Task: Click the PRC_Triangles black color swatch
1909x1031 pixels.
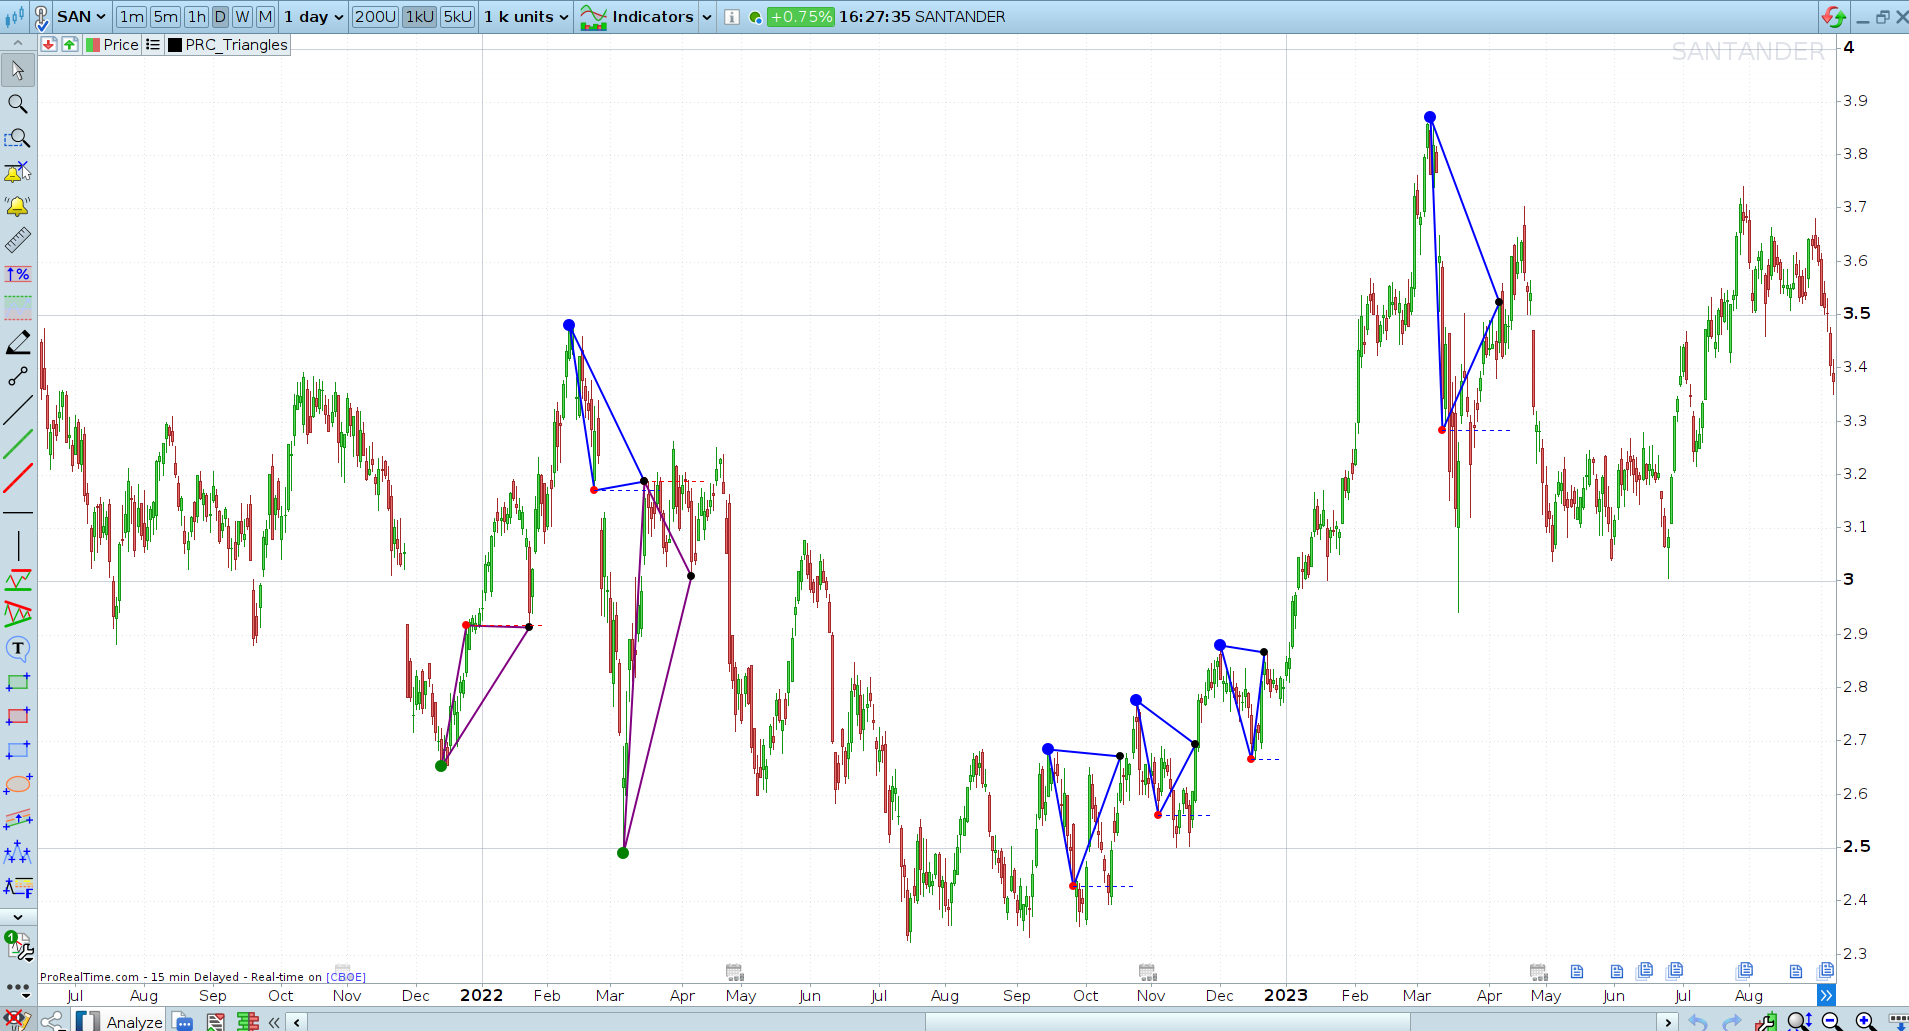Action: pos(175,45)
